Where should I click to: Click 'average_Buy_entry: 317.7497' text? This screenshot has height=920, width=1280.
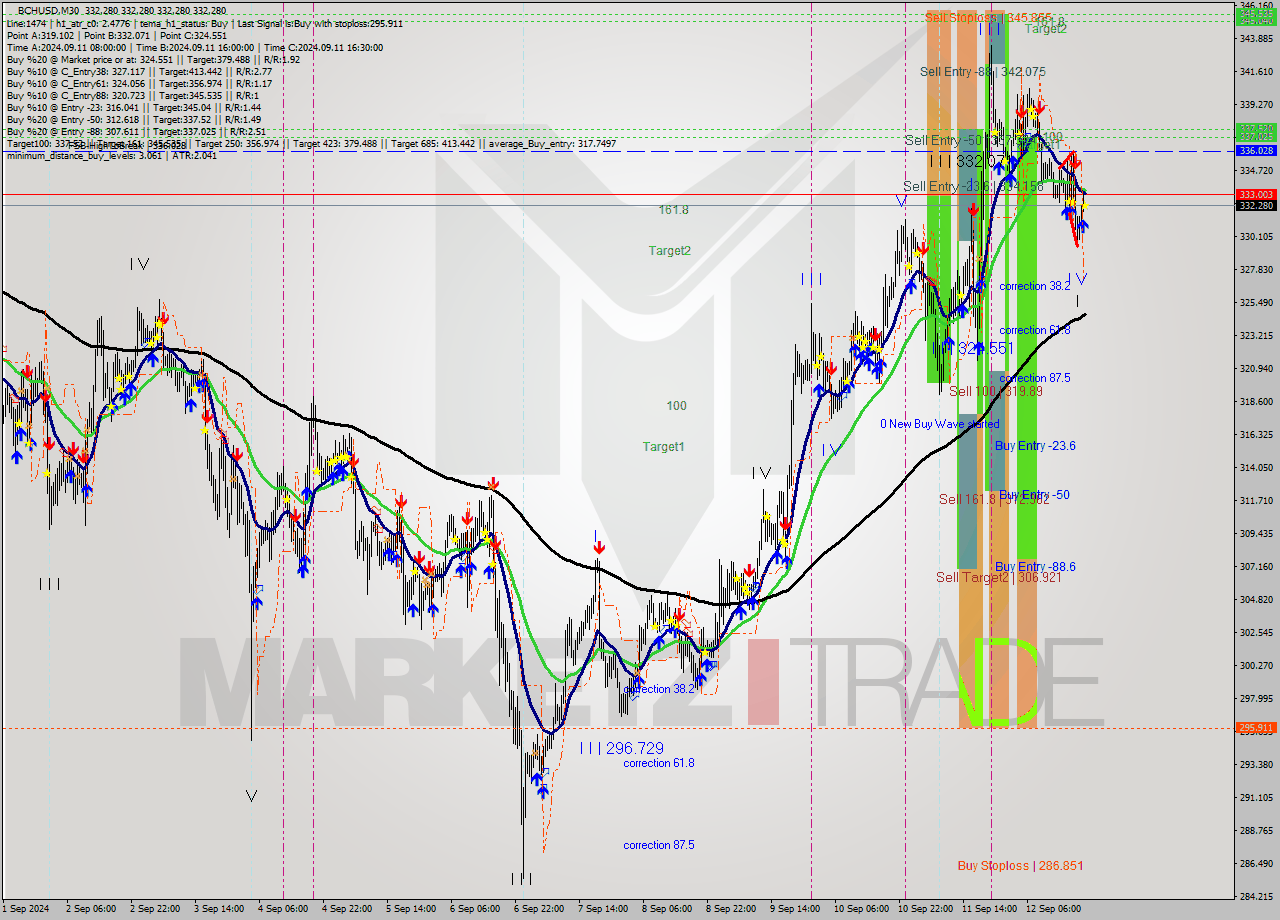pyautogui.click(x=553, y=143)
